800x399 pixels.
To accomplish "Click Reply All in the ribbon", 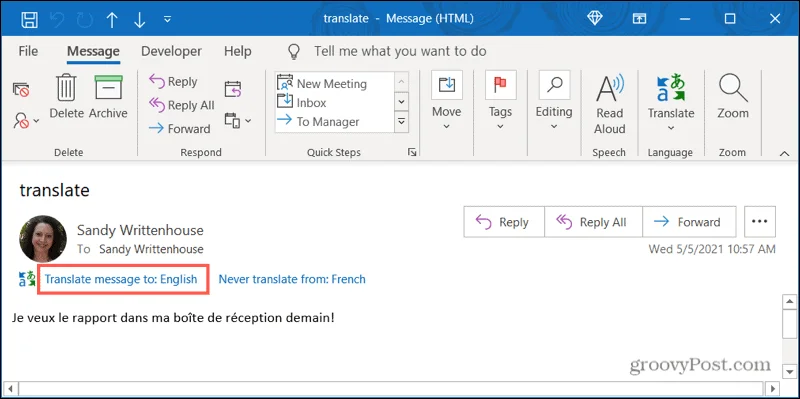I will pos(182,105).
